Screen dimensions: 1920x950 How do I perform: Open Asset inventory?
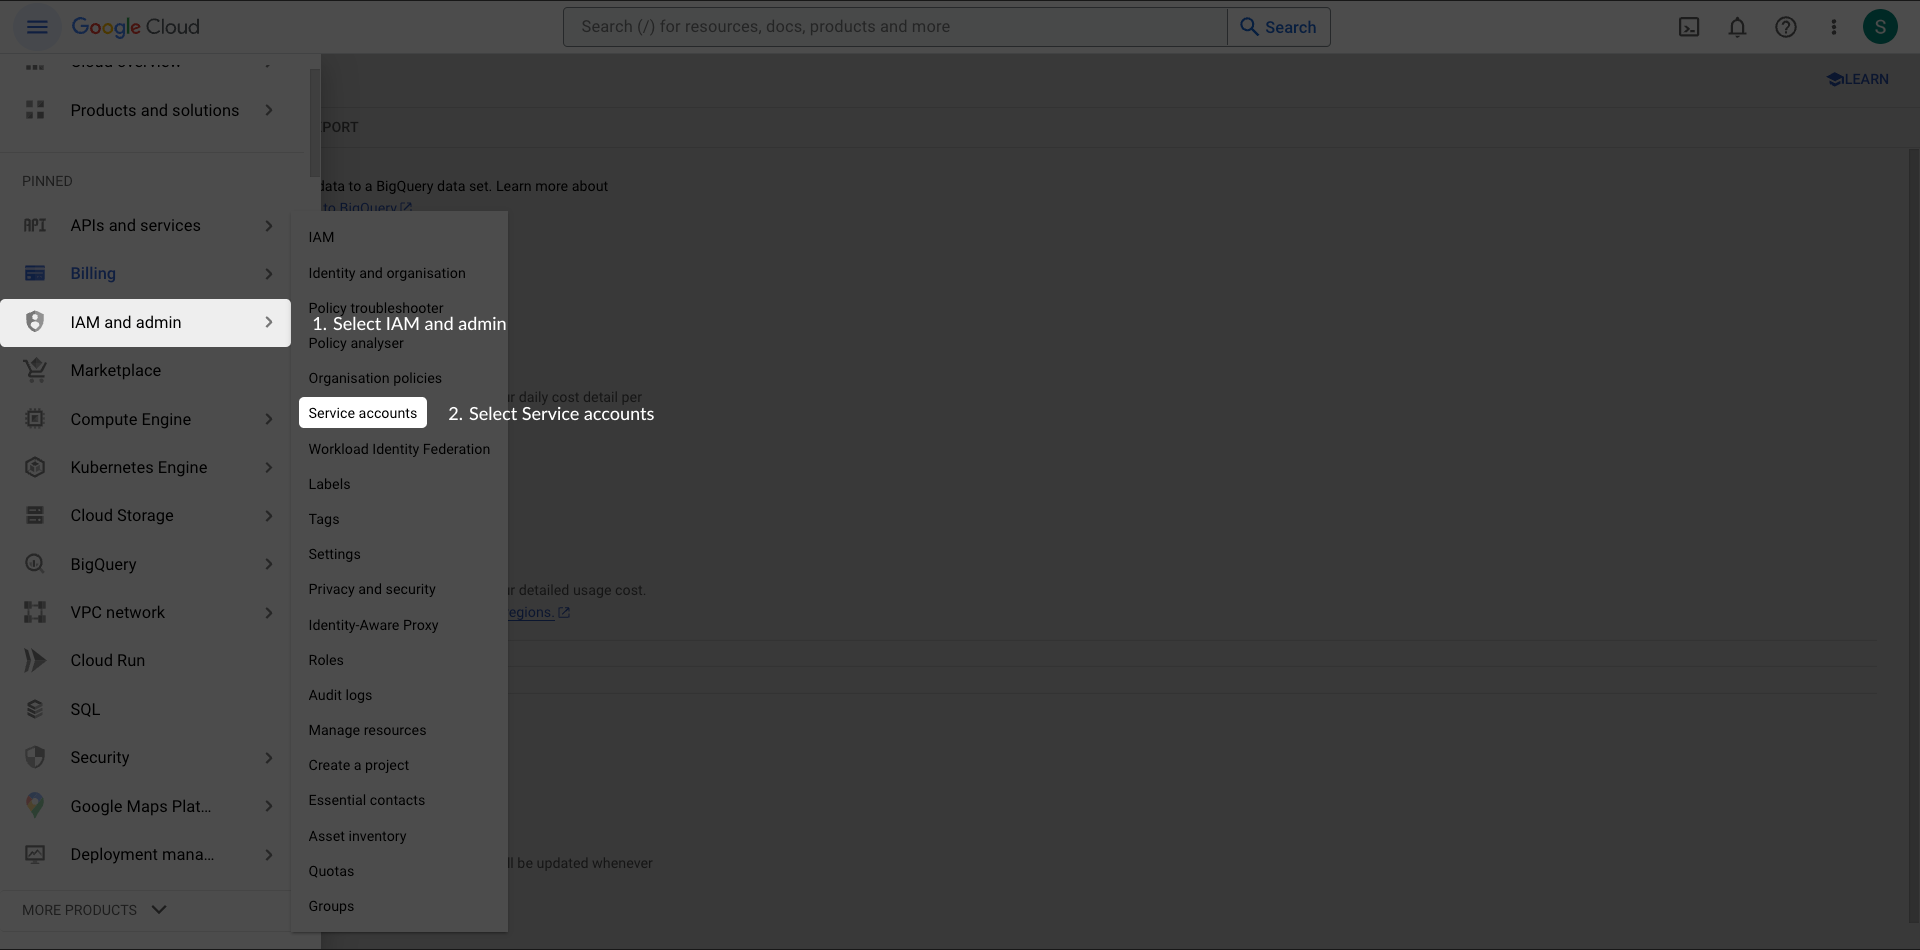[x=357, y=836]
